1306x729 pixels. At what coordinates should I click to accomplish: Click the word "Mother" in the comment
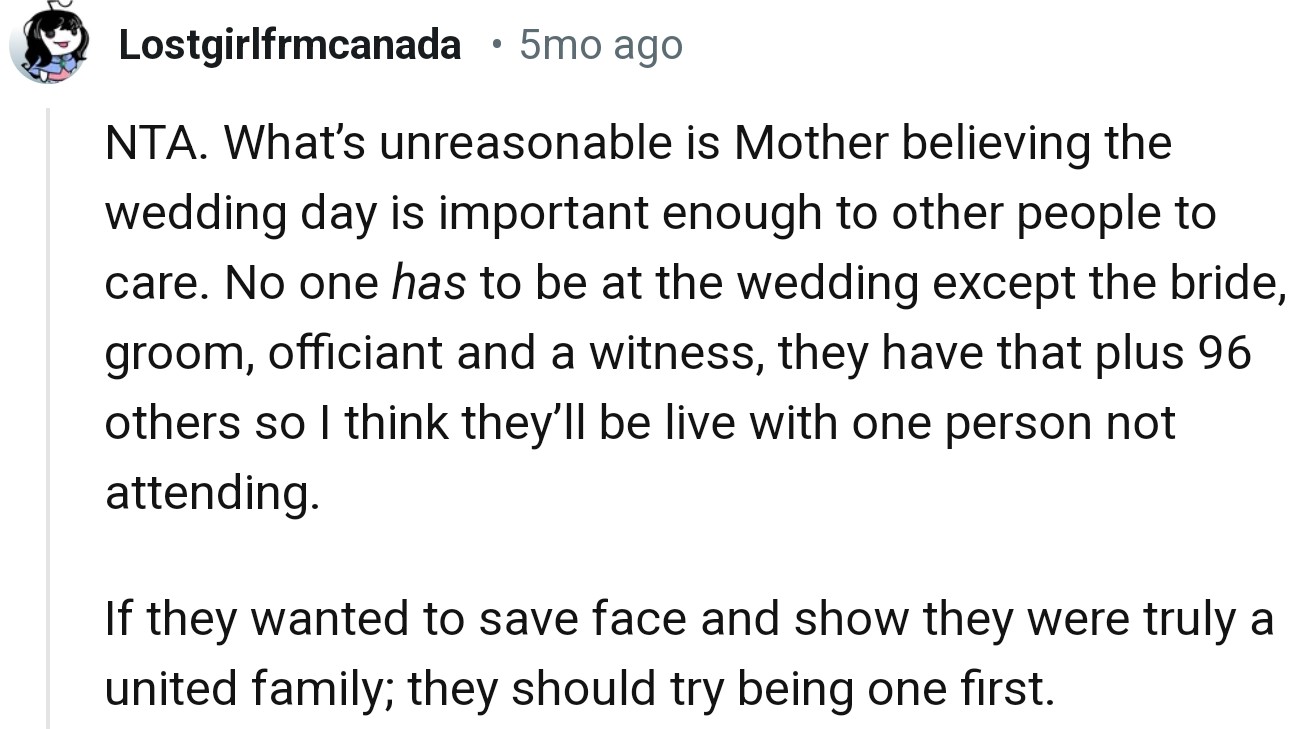pos(810,144)
